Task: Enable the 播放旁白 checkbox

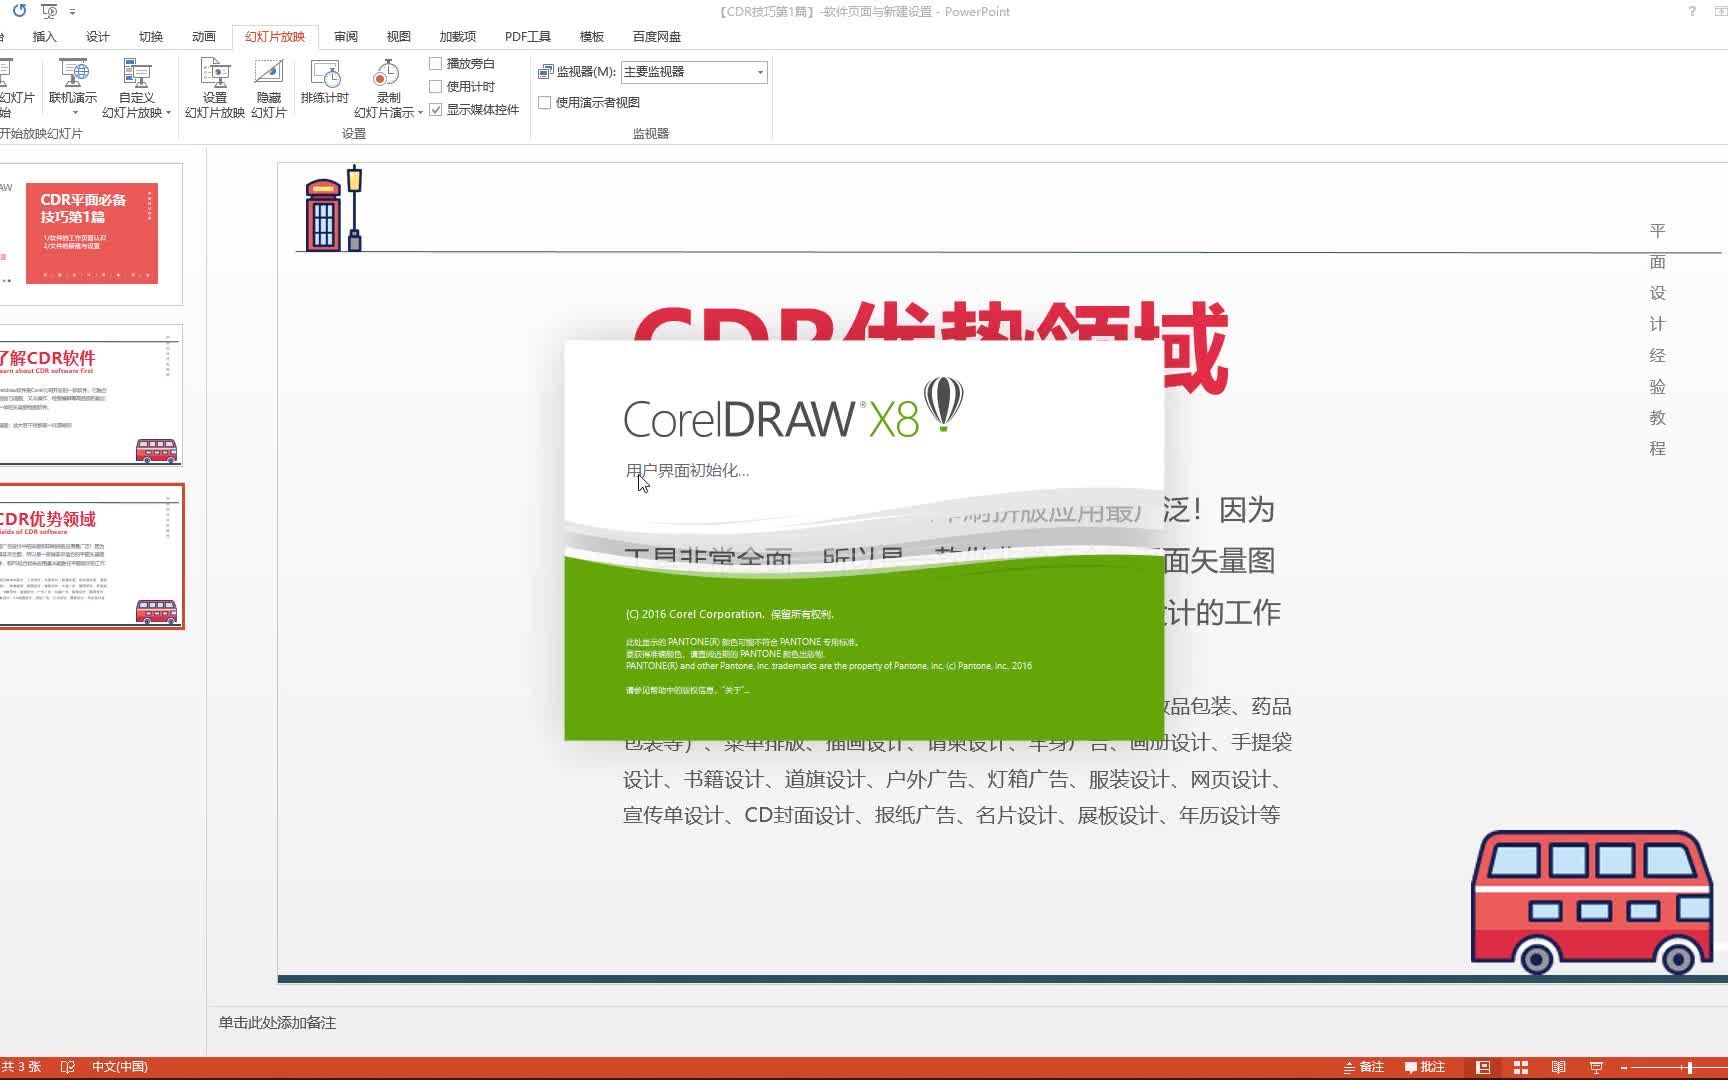Action: 436,63
